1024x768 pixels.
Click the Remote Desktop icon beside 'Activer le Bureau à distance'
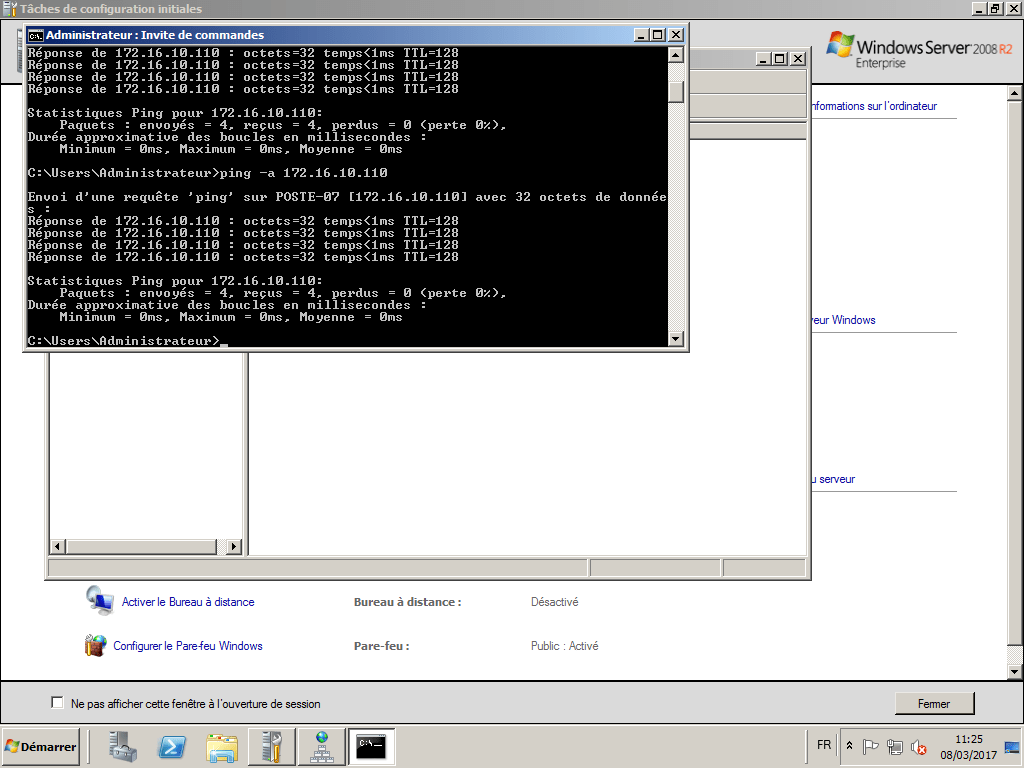tap(98, 601)
